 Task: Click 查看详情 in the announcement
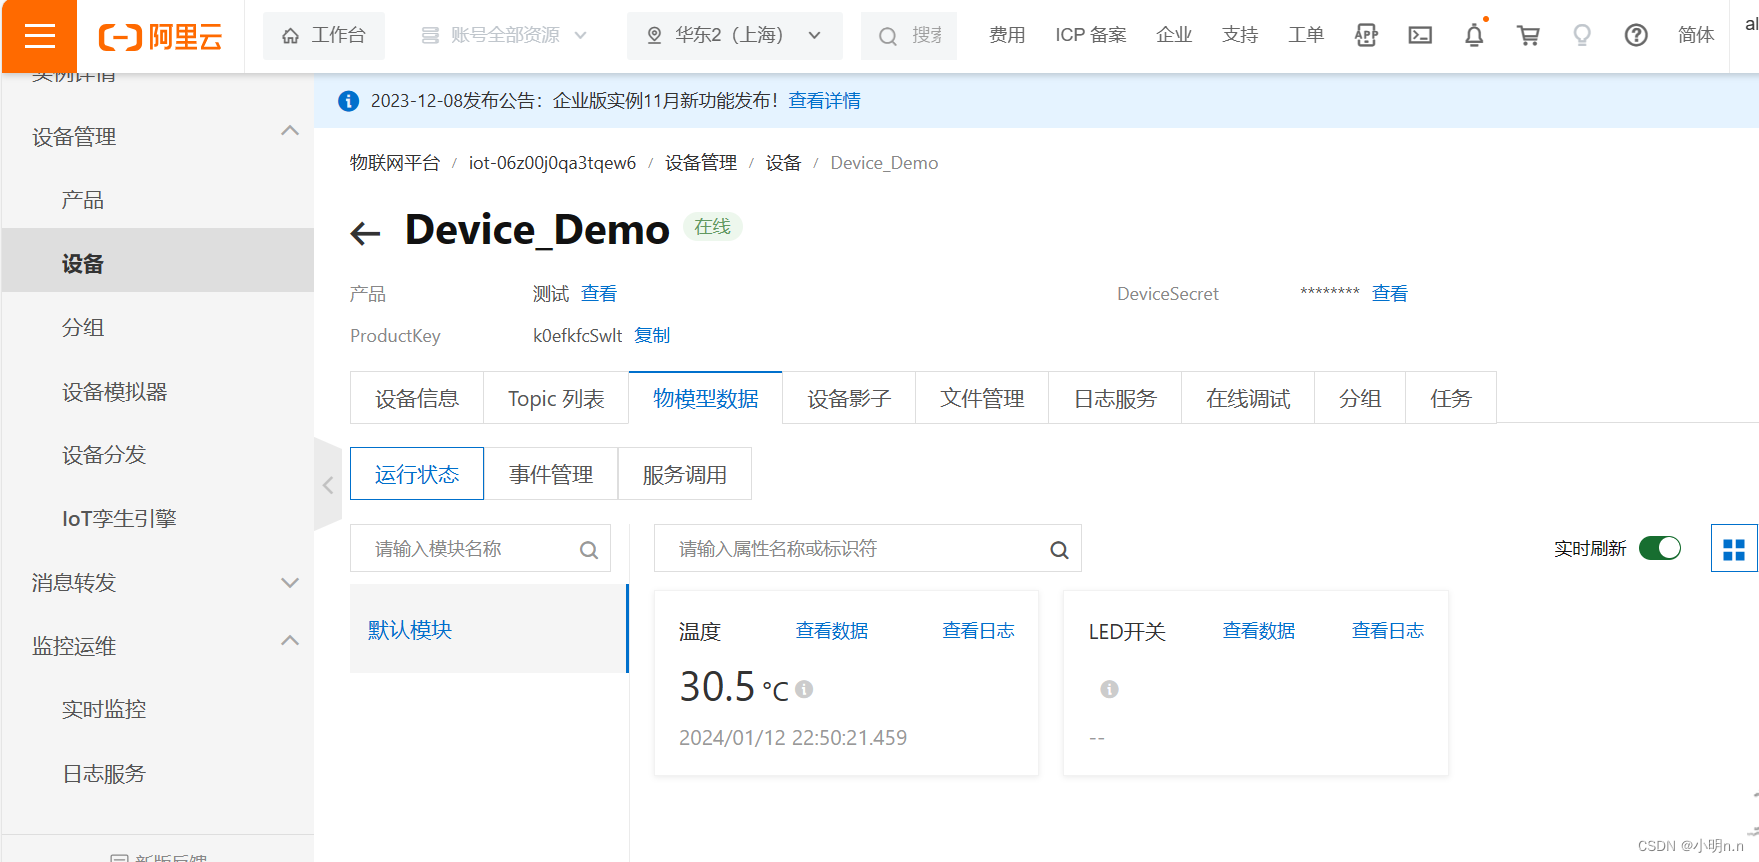(x=824, y=101)
